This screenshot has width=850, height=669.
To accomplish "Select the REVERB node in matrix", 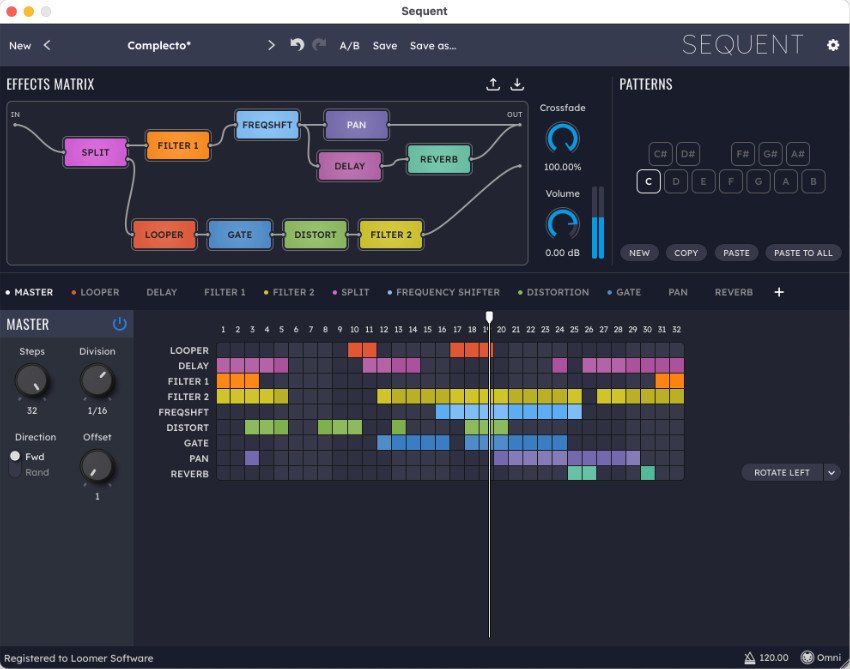I will click(439, 159).
